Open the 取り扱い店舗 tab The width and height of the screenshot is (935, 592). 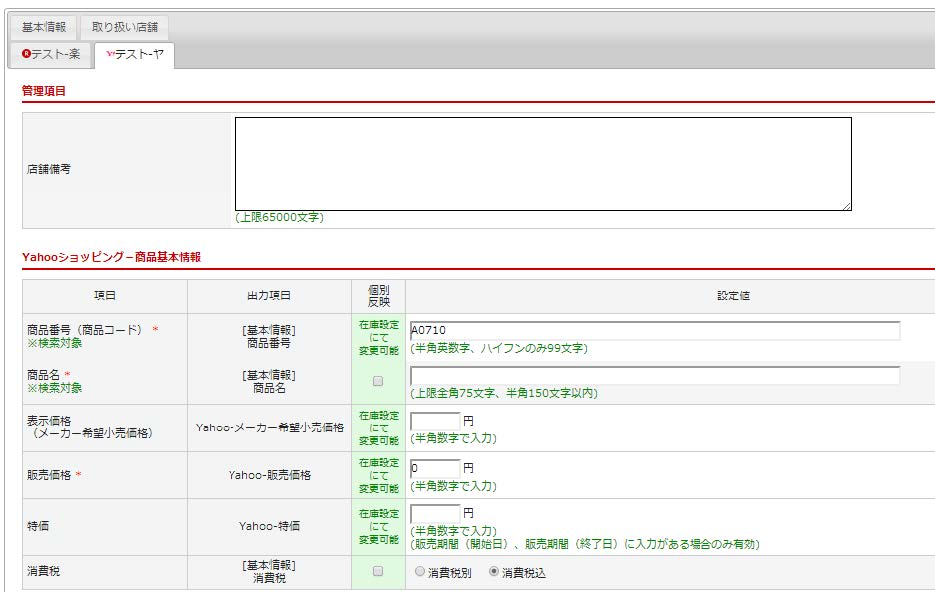[x=125, y=27]
